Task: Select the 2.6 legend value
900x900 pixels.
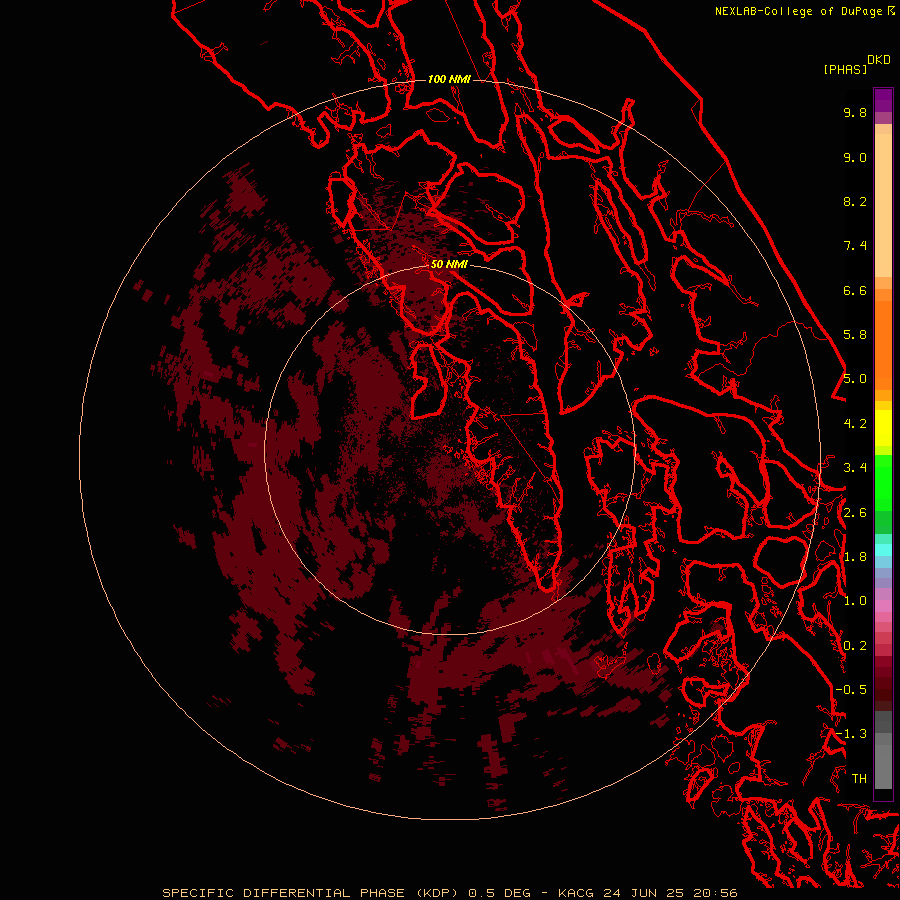Action: tap(855, 513)
